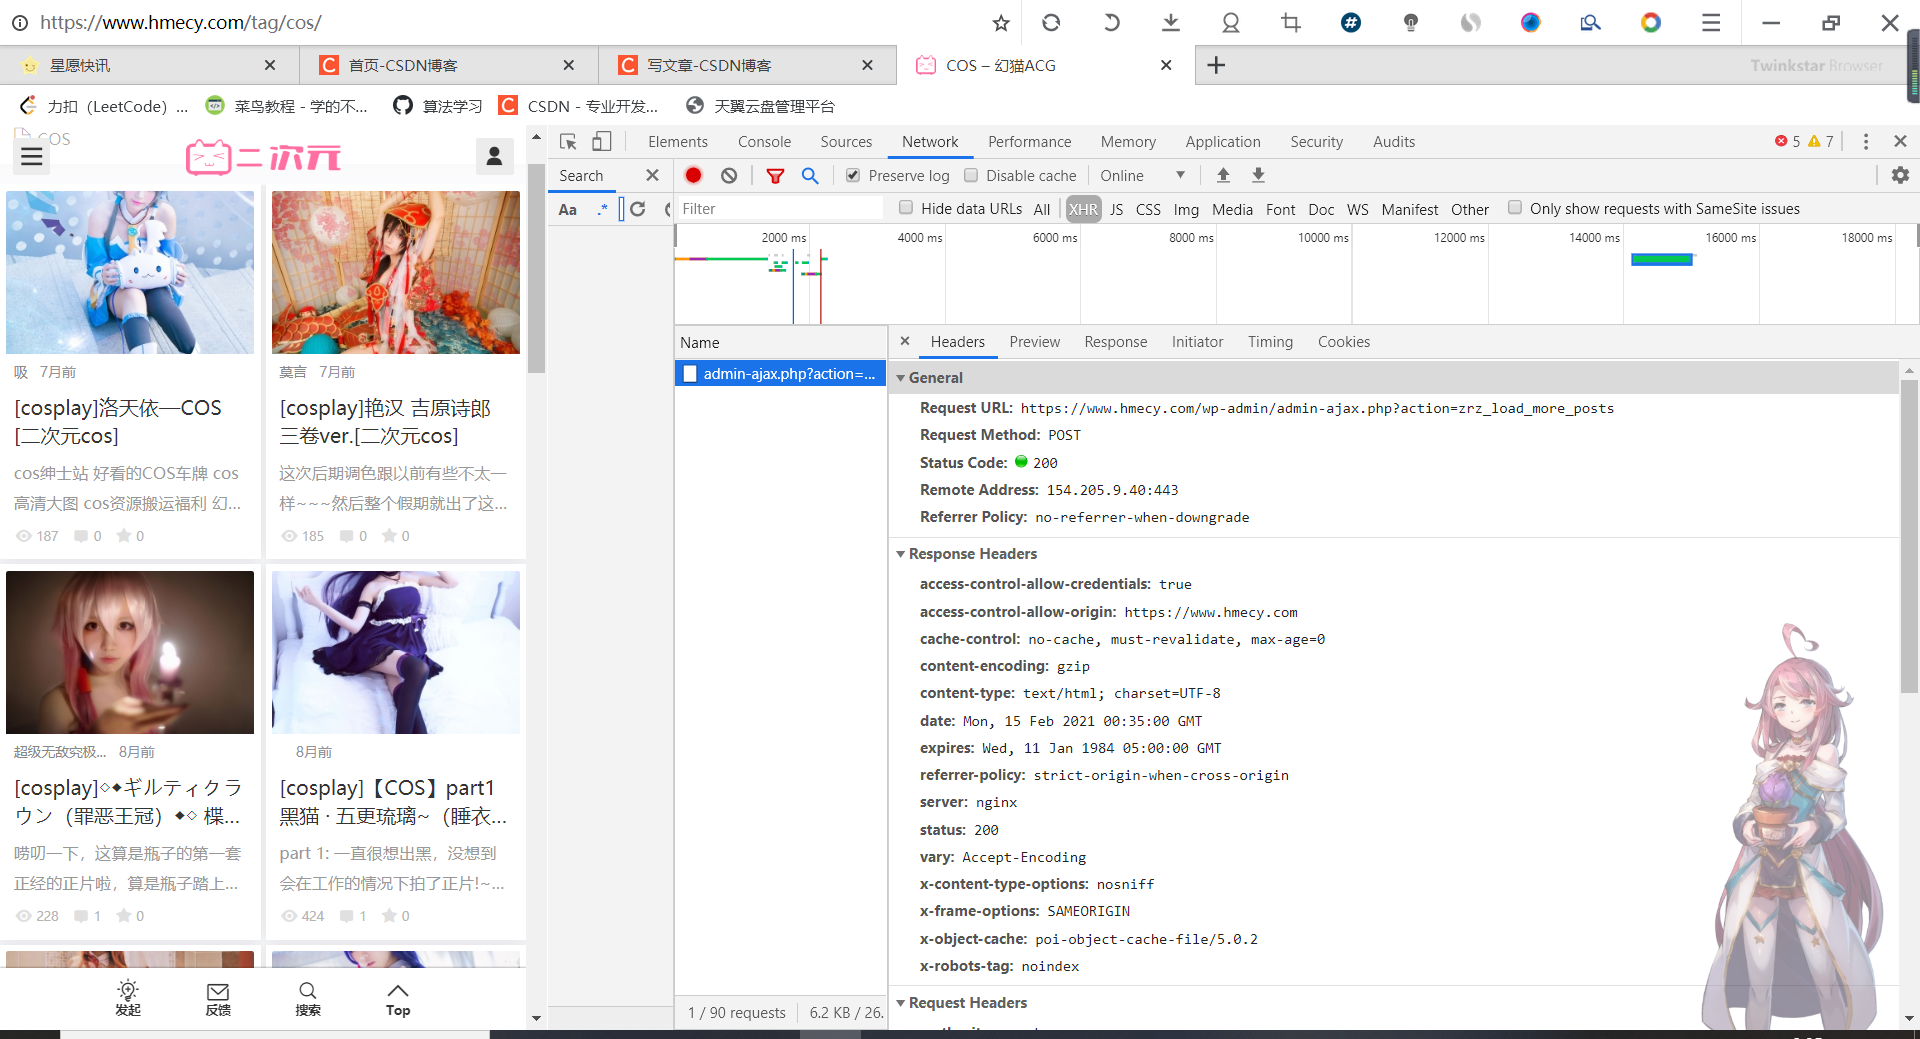Open new browser tab plus button

(x=1216, y=65)
